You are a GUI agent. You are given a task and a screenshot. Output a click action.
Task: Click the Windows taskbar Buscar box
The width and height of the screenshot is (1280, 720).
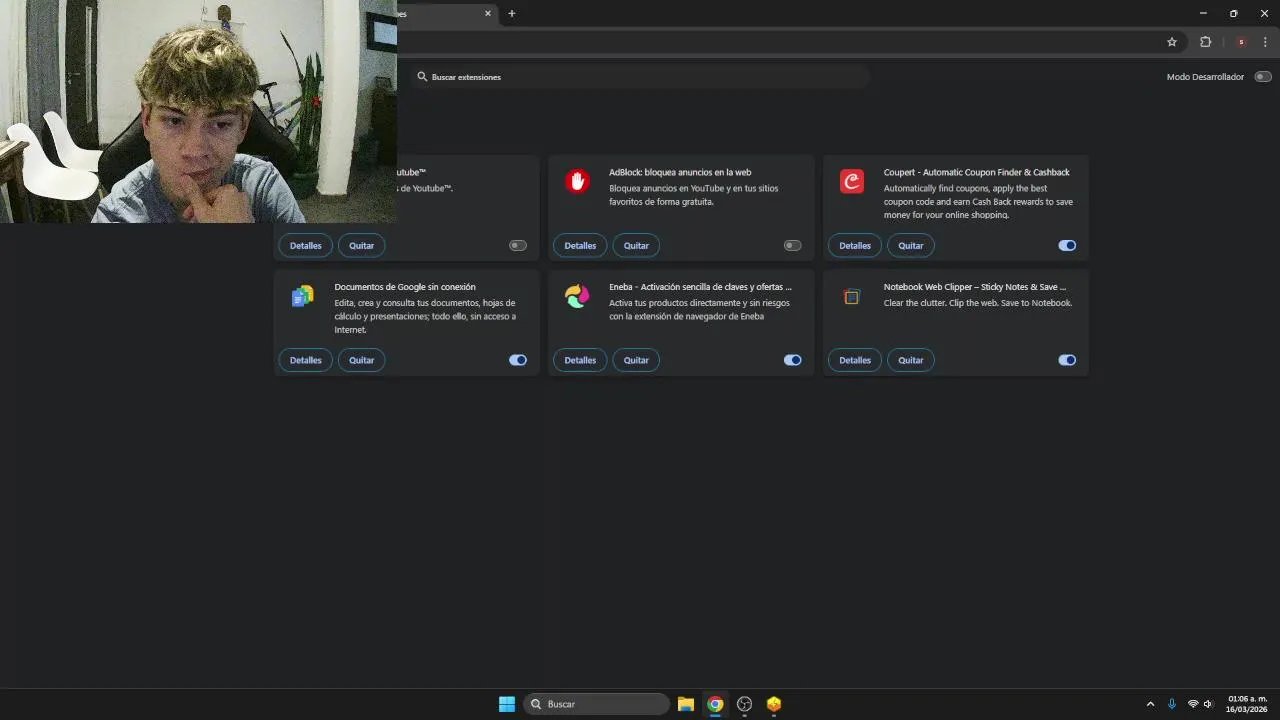coord(597,704)
